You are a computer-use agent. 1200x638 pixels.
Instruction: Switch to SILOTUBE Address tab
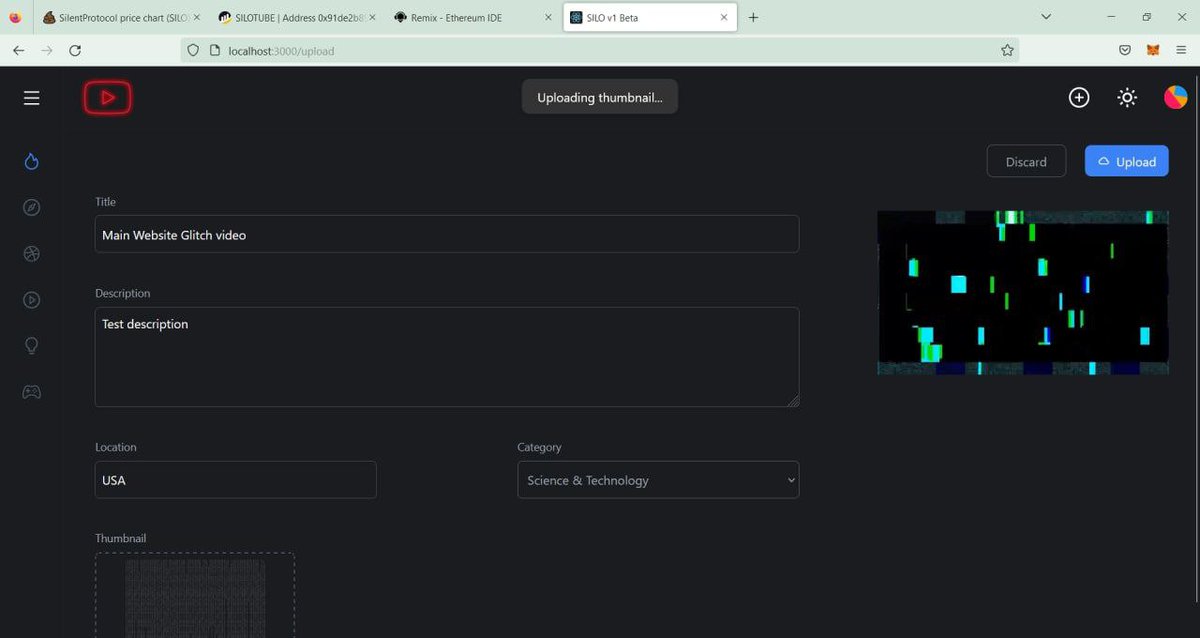pos(296,17)
